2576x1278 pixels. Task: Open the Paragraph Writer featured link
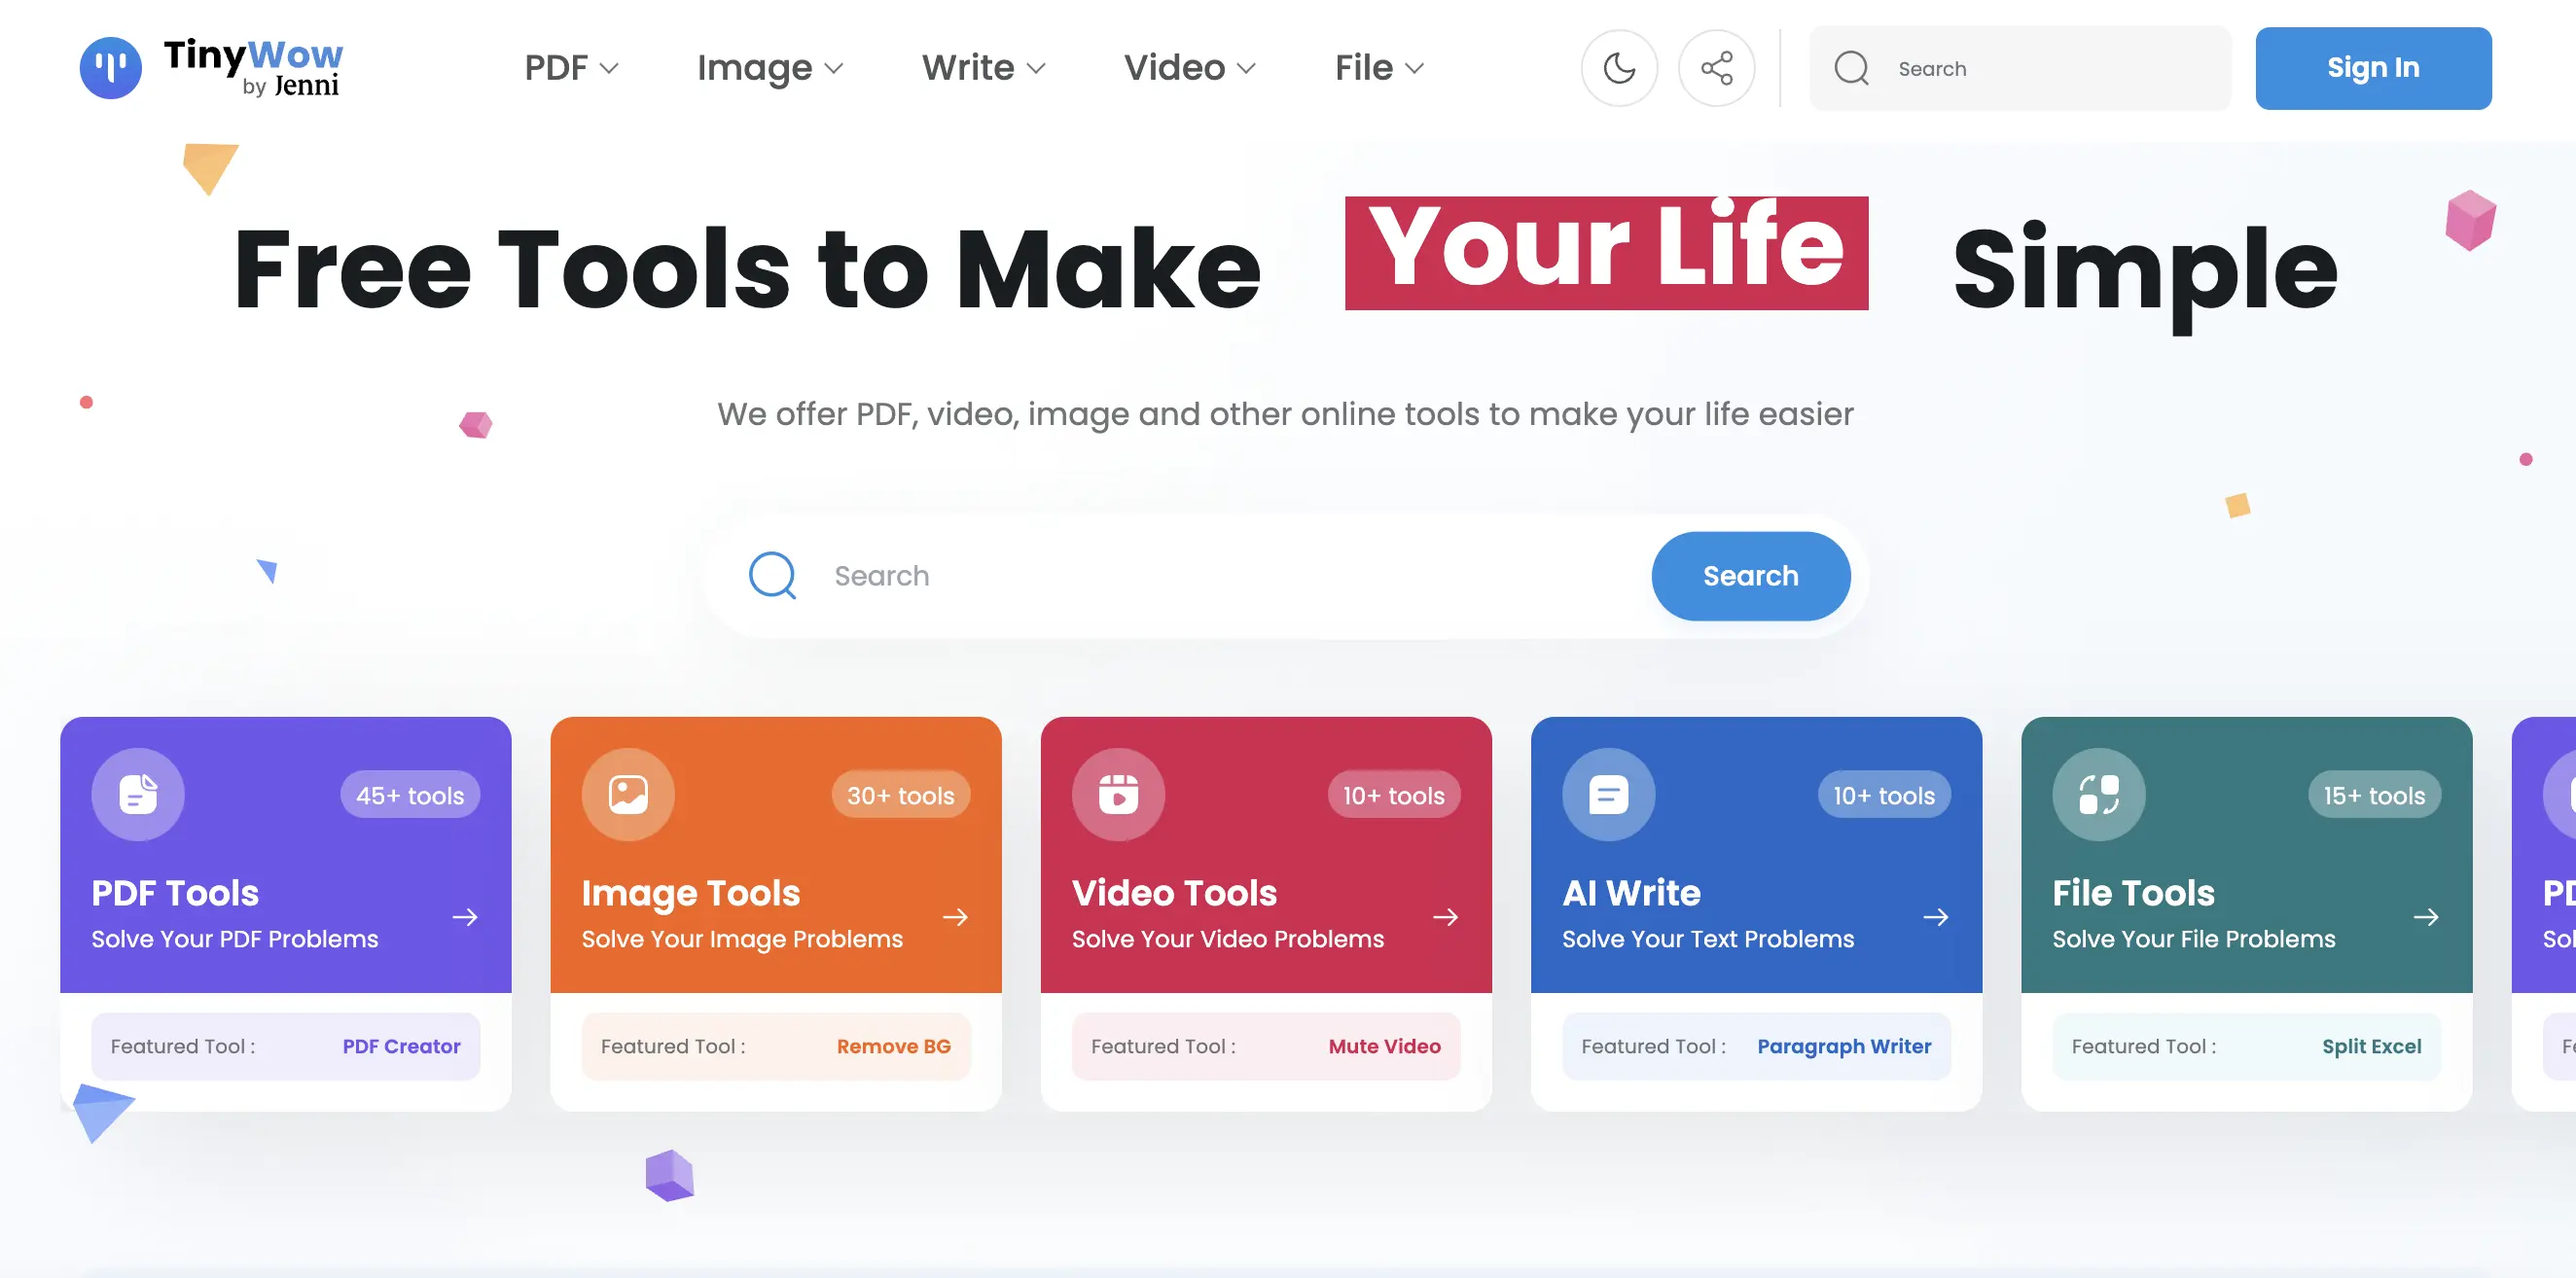tap(1843, 1046)
